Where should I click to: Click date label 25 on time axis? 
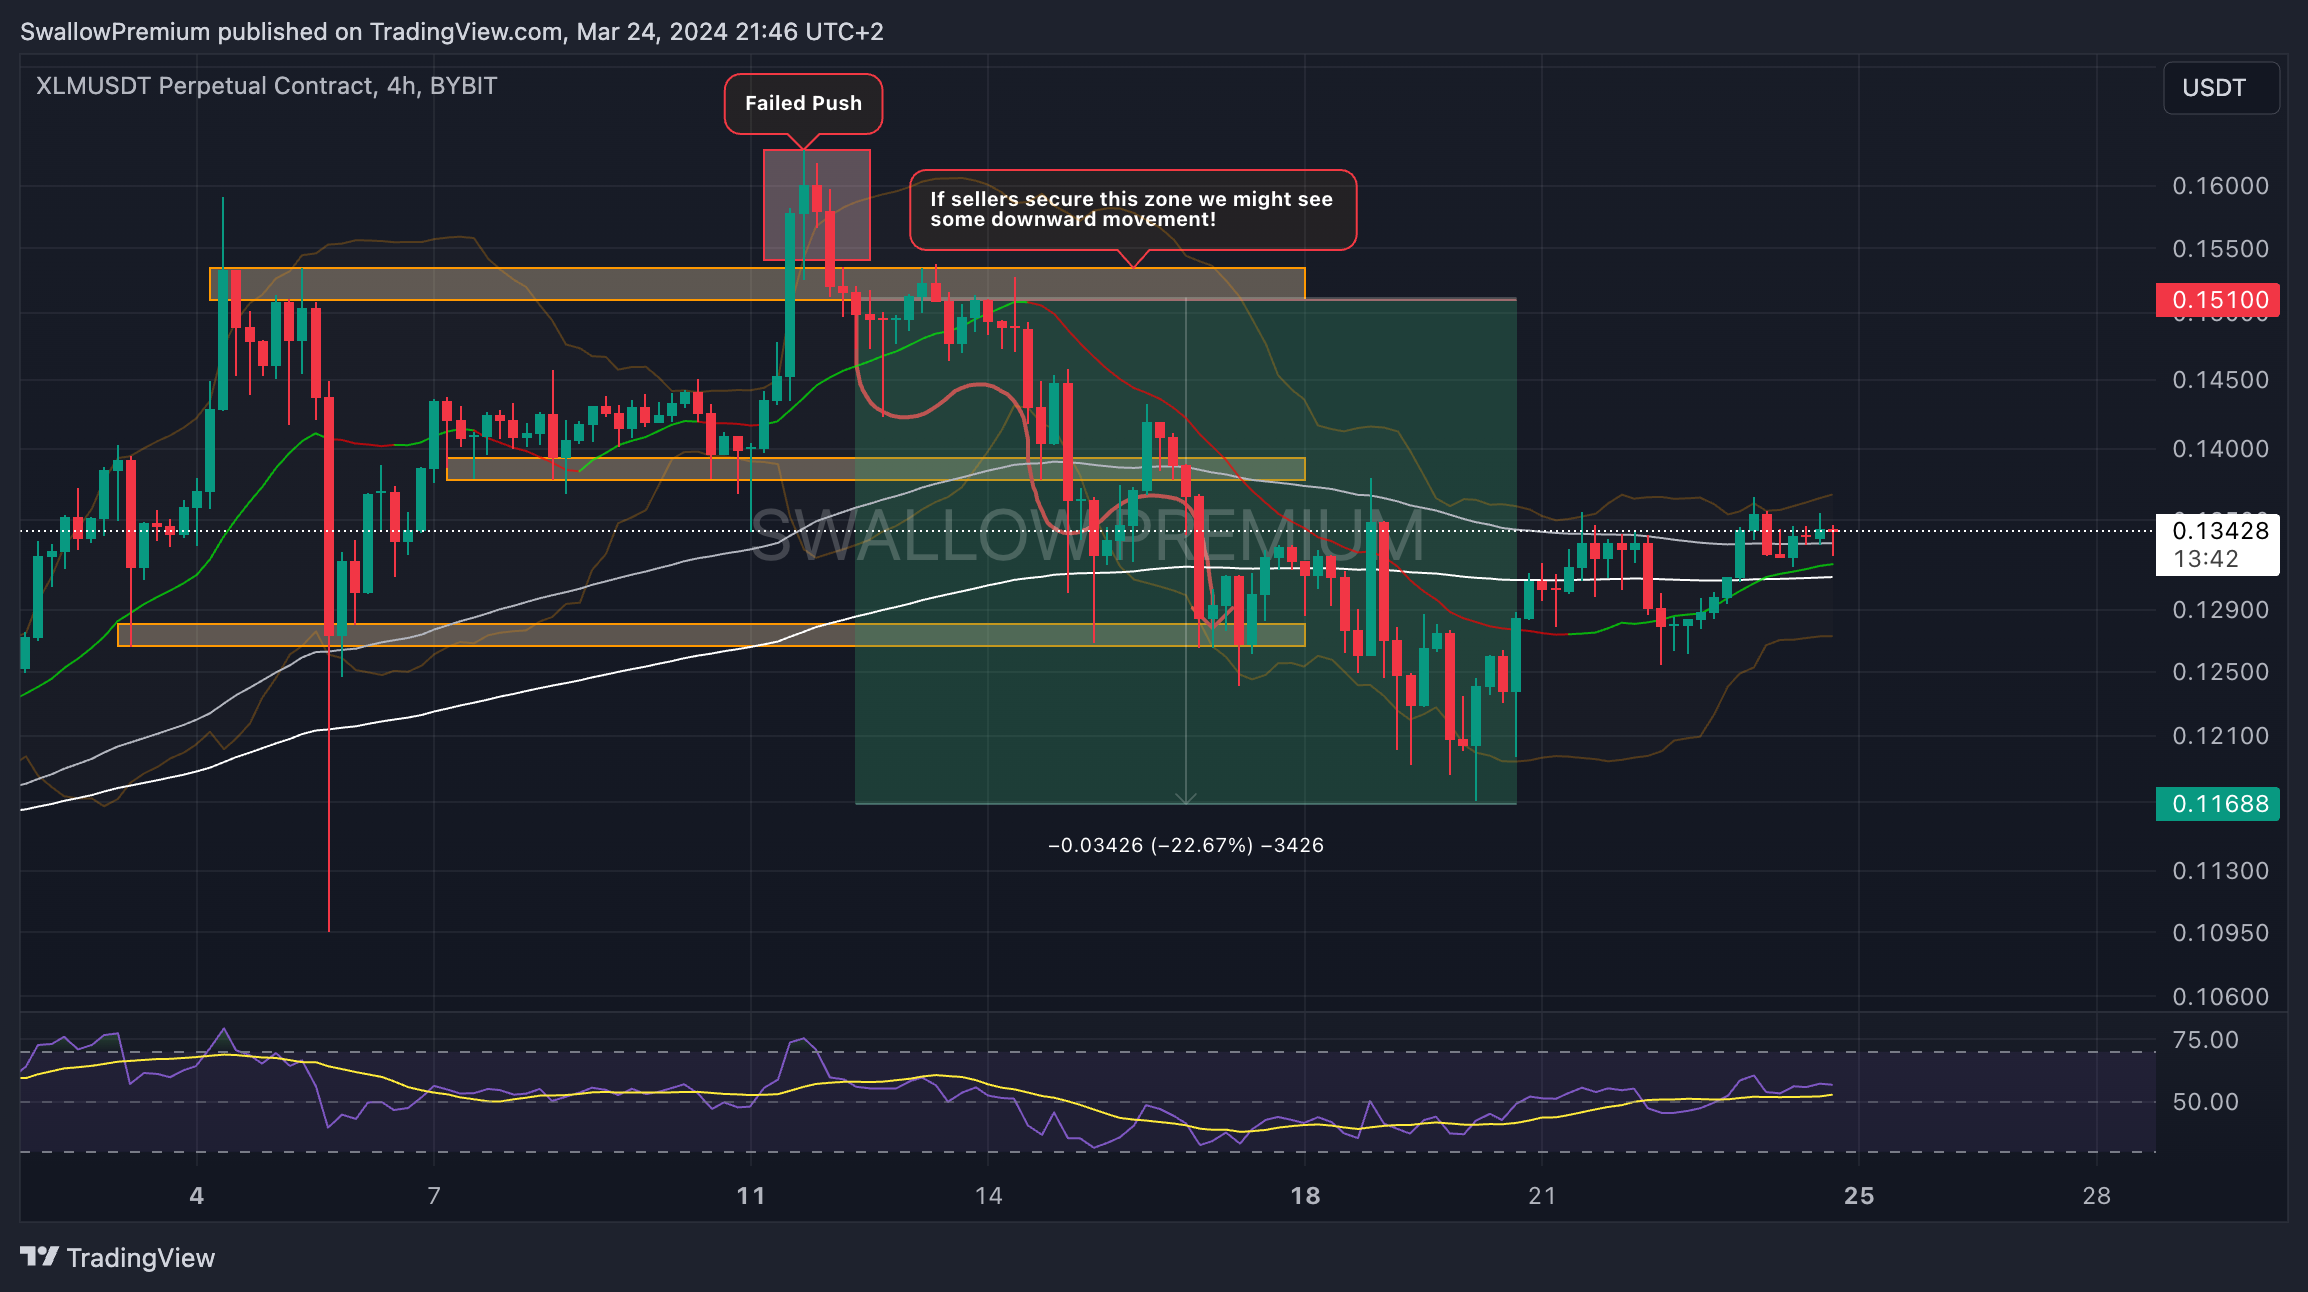pyautogui.click(x=1859, y=1196)
